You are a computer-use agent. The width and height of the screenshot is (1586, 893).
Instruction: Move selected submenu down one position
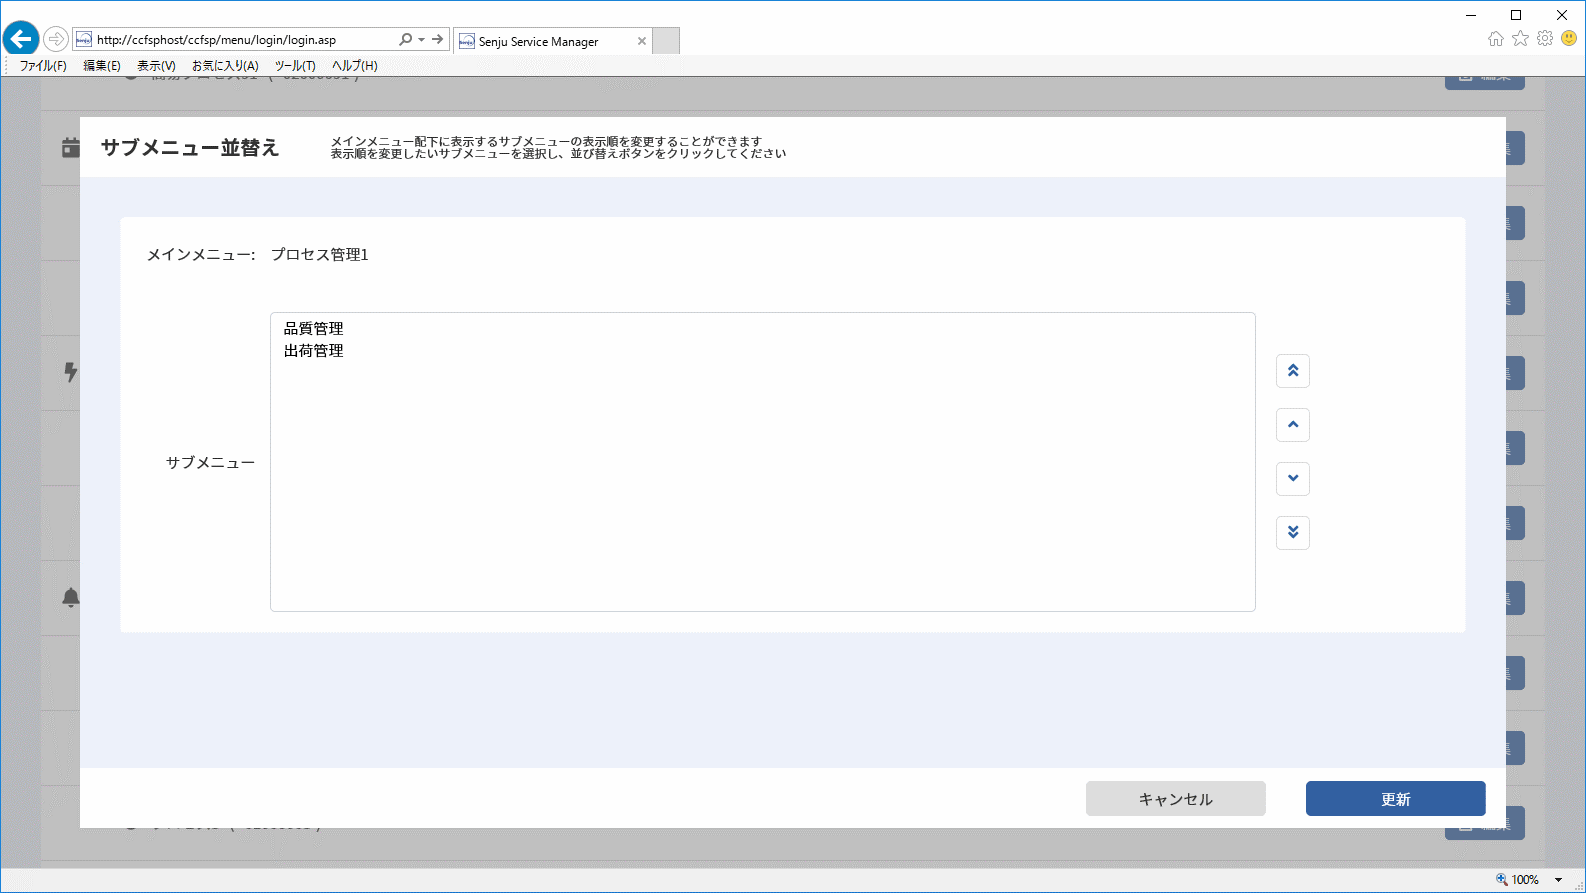1293,479
